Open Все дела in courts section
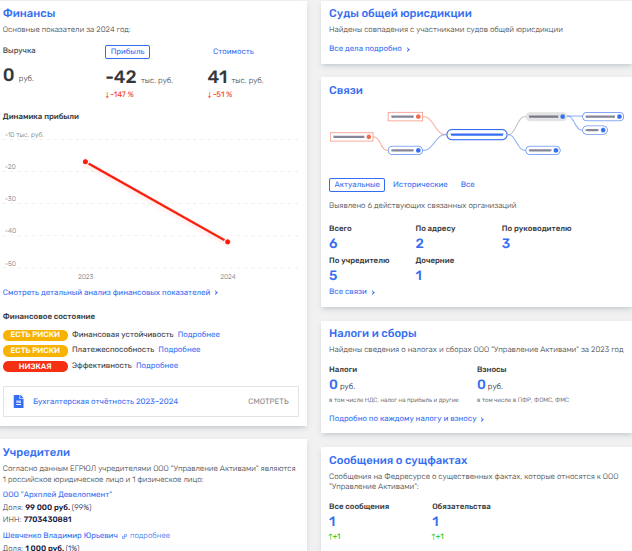Image resolution: width=632 pixels, height=551 pixels. (x=369, y=48)
